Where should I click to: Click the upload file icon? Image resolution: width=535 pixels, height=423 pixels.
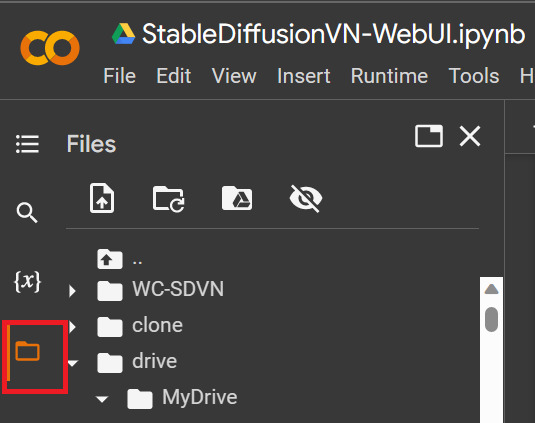click(102, 198)
